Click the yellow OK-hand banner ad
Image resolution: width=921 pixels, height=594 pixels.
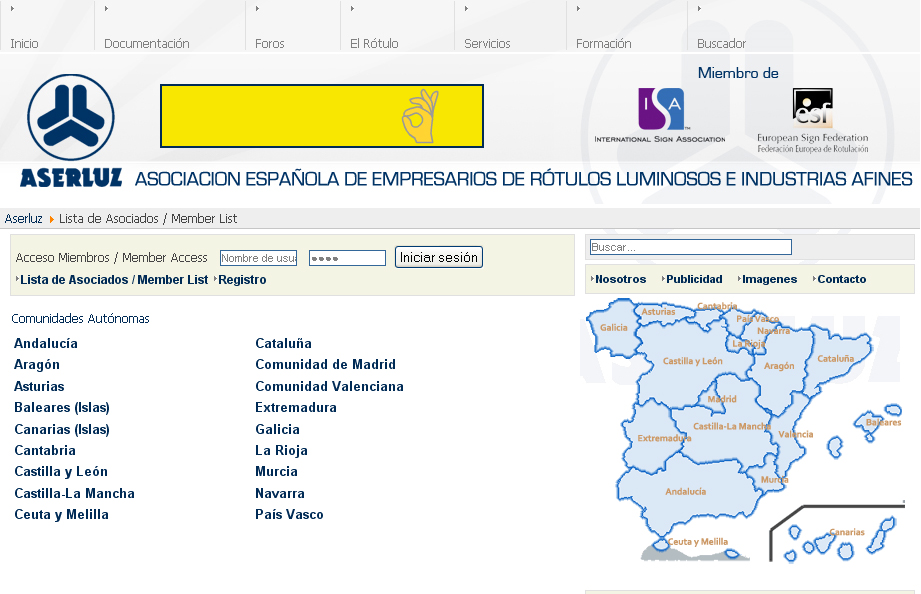point(322,116)
